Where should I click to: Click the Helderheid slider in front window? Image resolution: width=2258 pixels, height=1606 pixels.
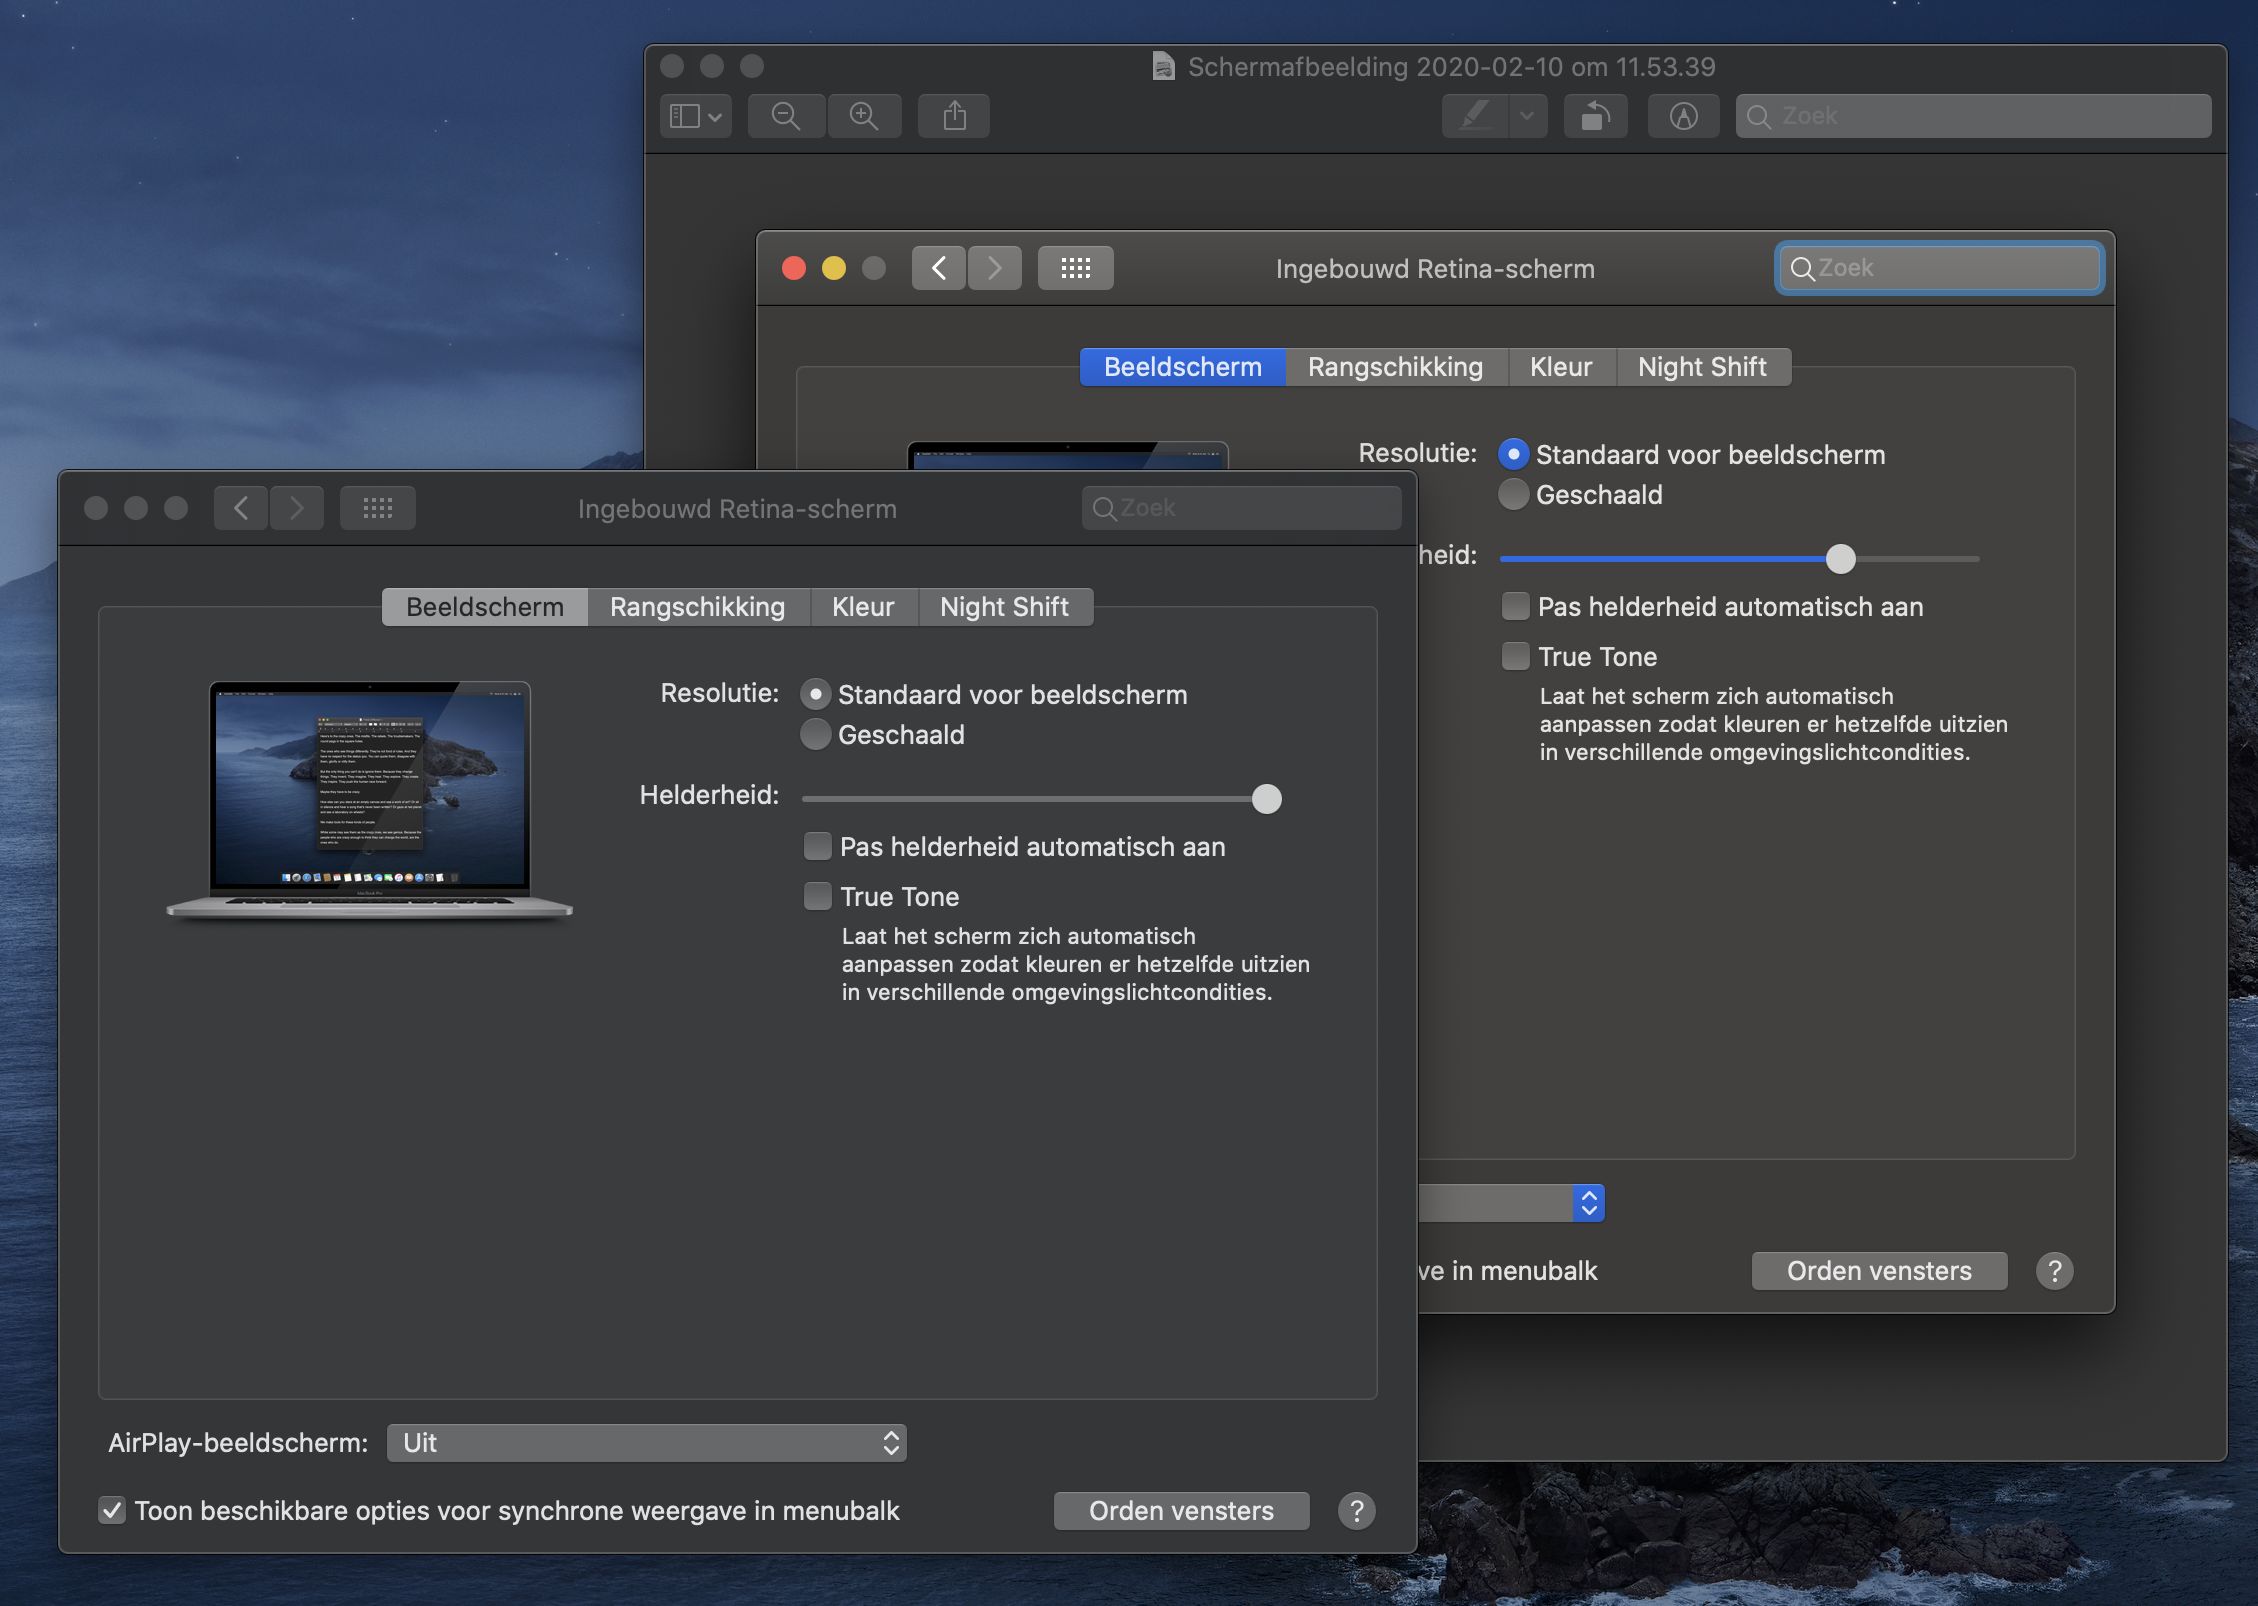[1040, 798]
